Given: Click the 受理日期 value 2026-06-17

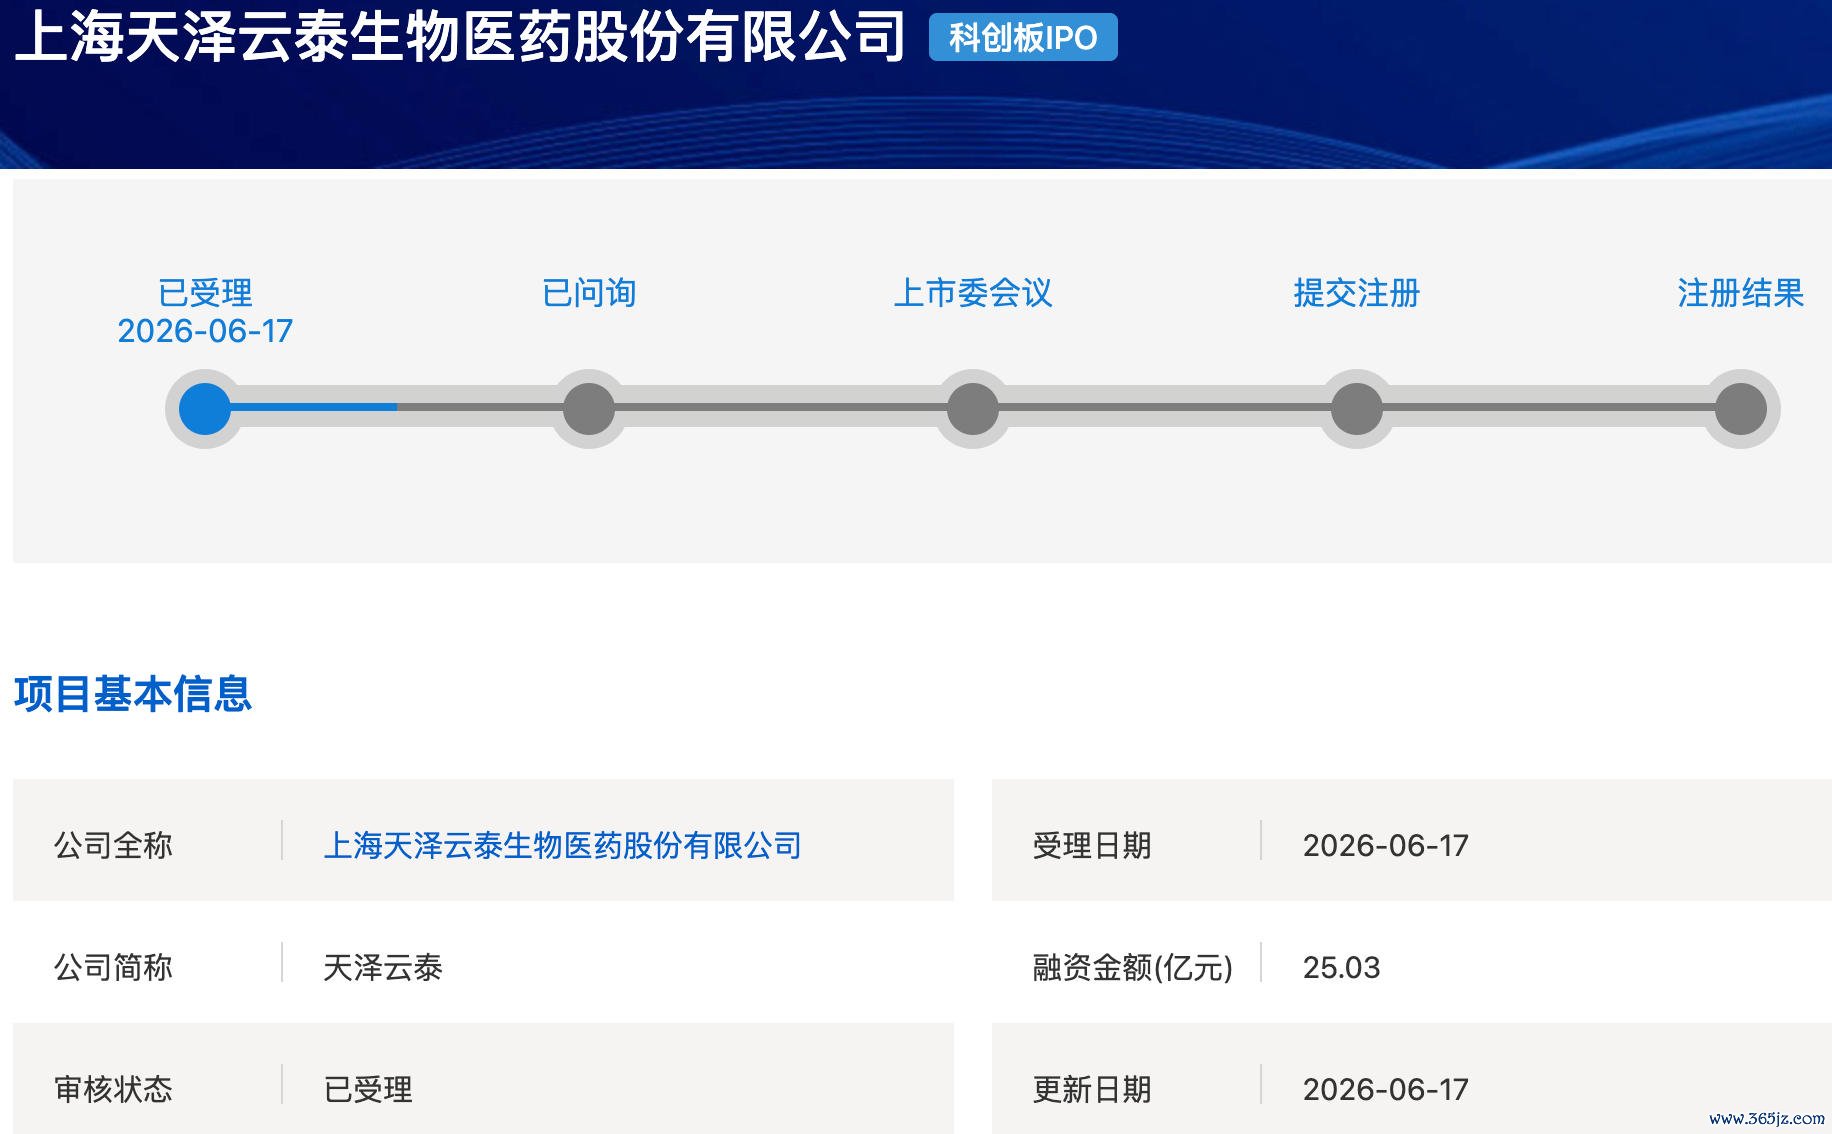Looking at the screenshot, I should 1386,846.
